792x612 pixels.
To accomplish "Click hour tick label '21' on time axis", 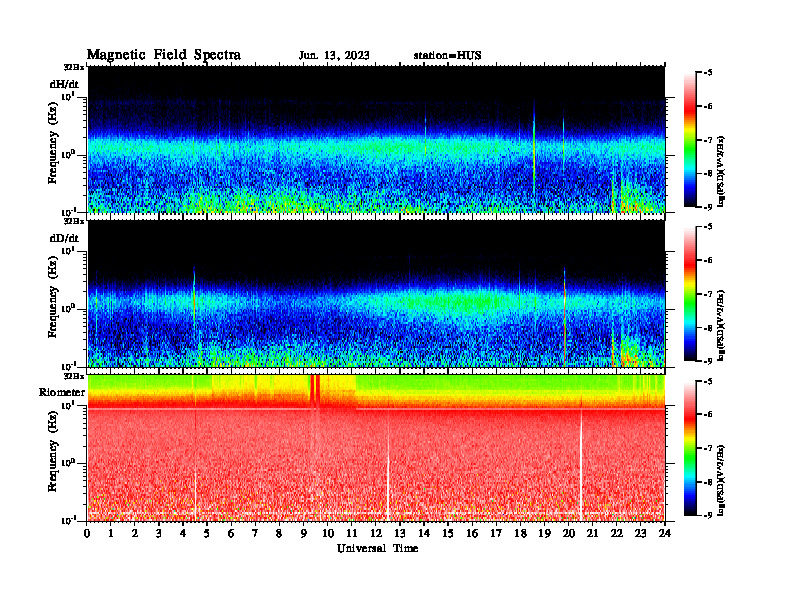I will [592, 533].
